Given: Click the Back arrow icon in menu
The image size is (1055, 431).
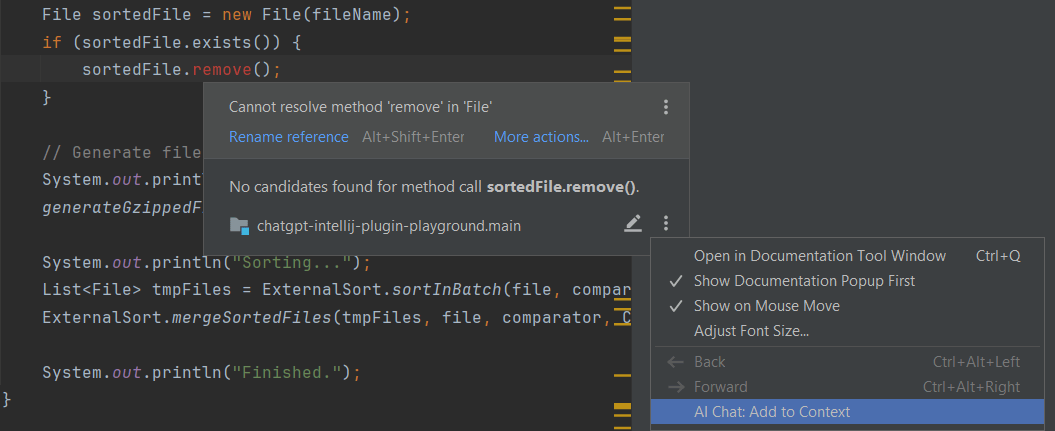Looking at the screenshot, I should click(675, 362).
